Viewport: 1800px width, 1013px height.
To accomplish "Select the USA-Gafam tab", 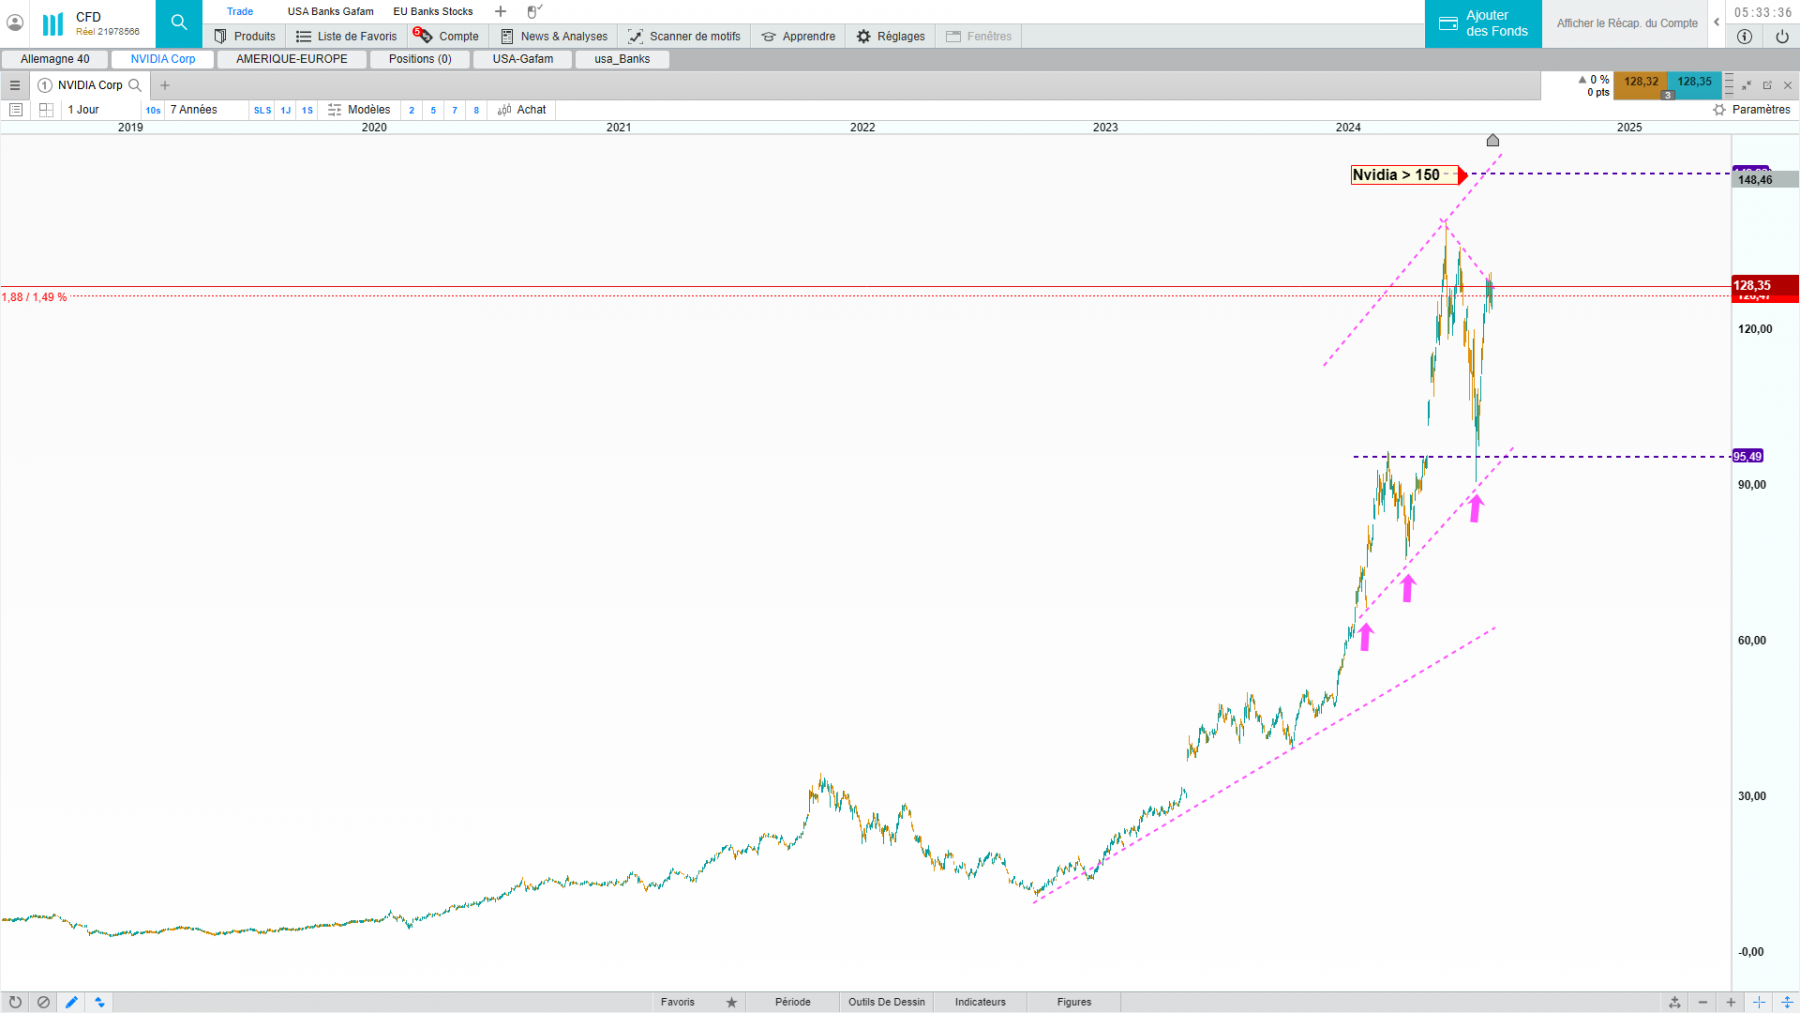I will [x=523, y=59].
